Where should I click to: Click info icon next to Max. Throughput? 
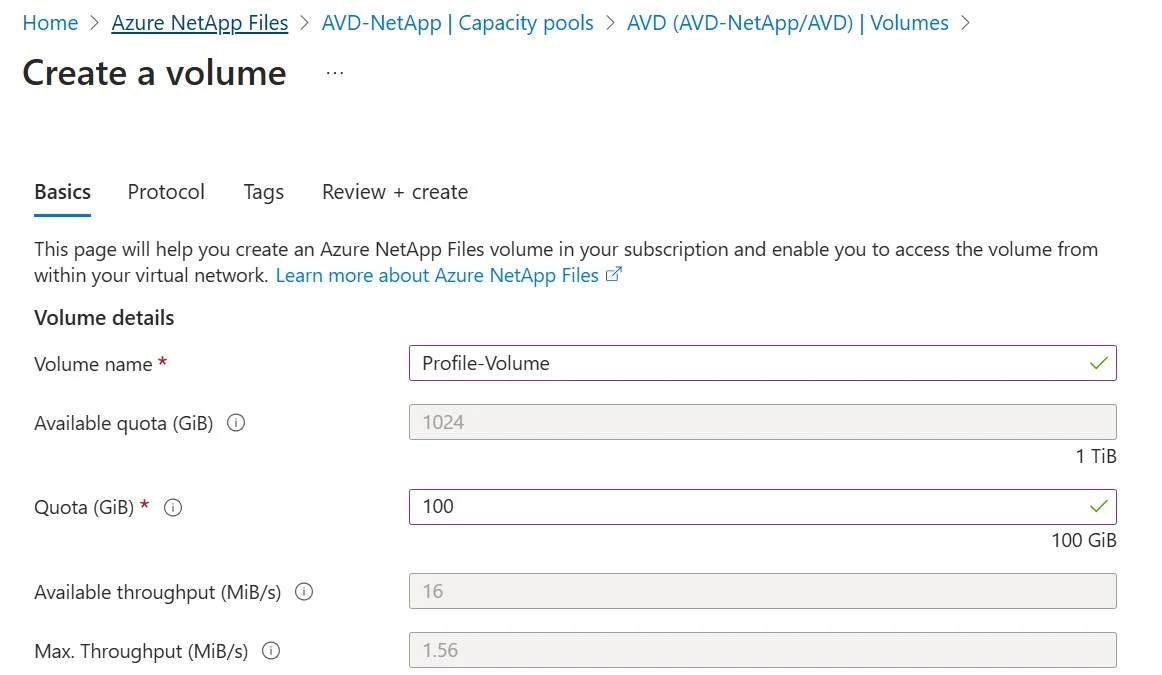270,651
